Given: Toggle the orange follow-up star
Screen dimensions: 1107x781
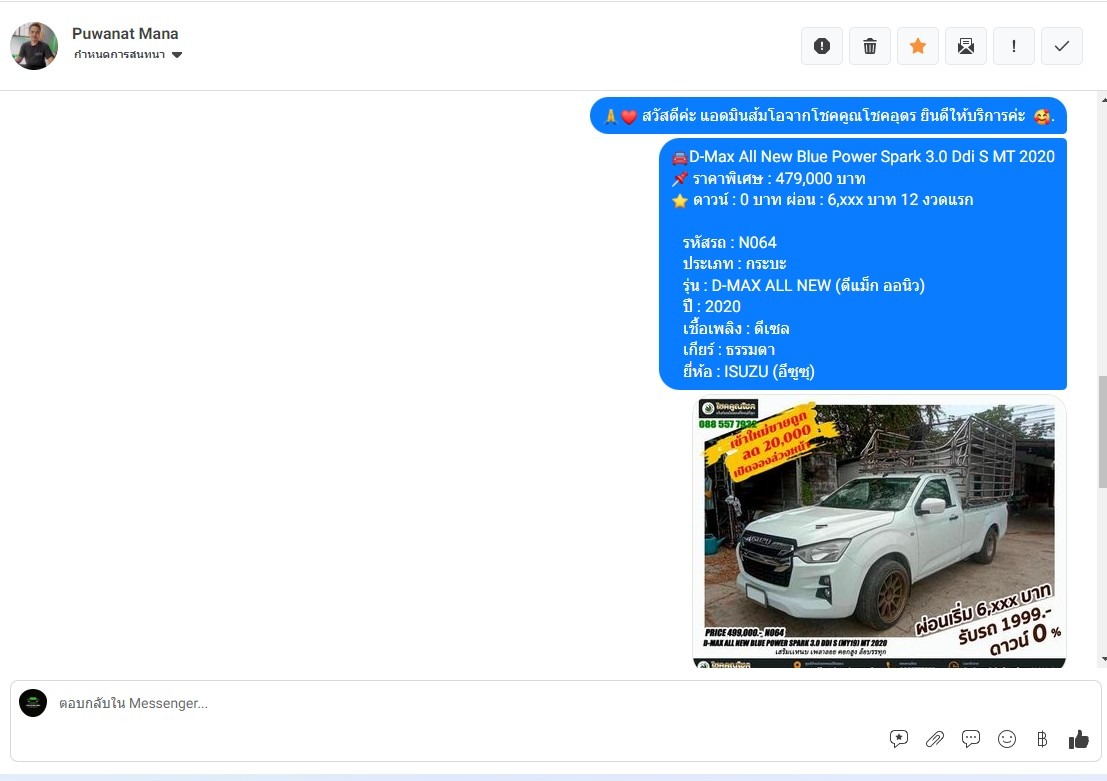Looking at the screenshot, I should [x=918, y=46].
